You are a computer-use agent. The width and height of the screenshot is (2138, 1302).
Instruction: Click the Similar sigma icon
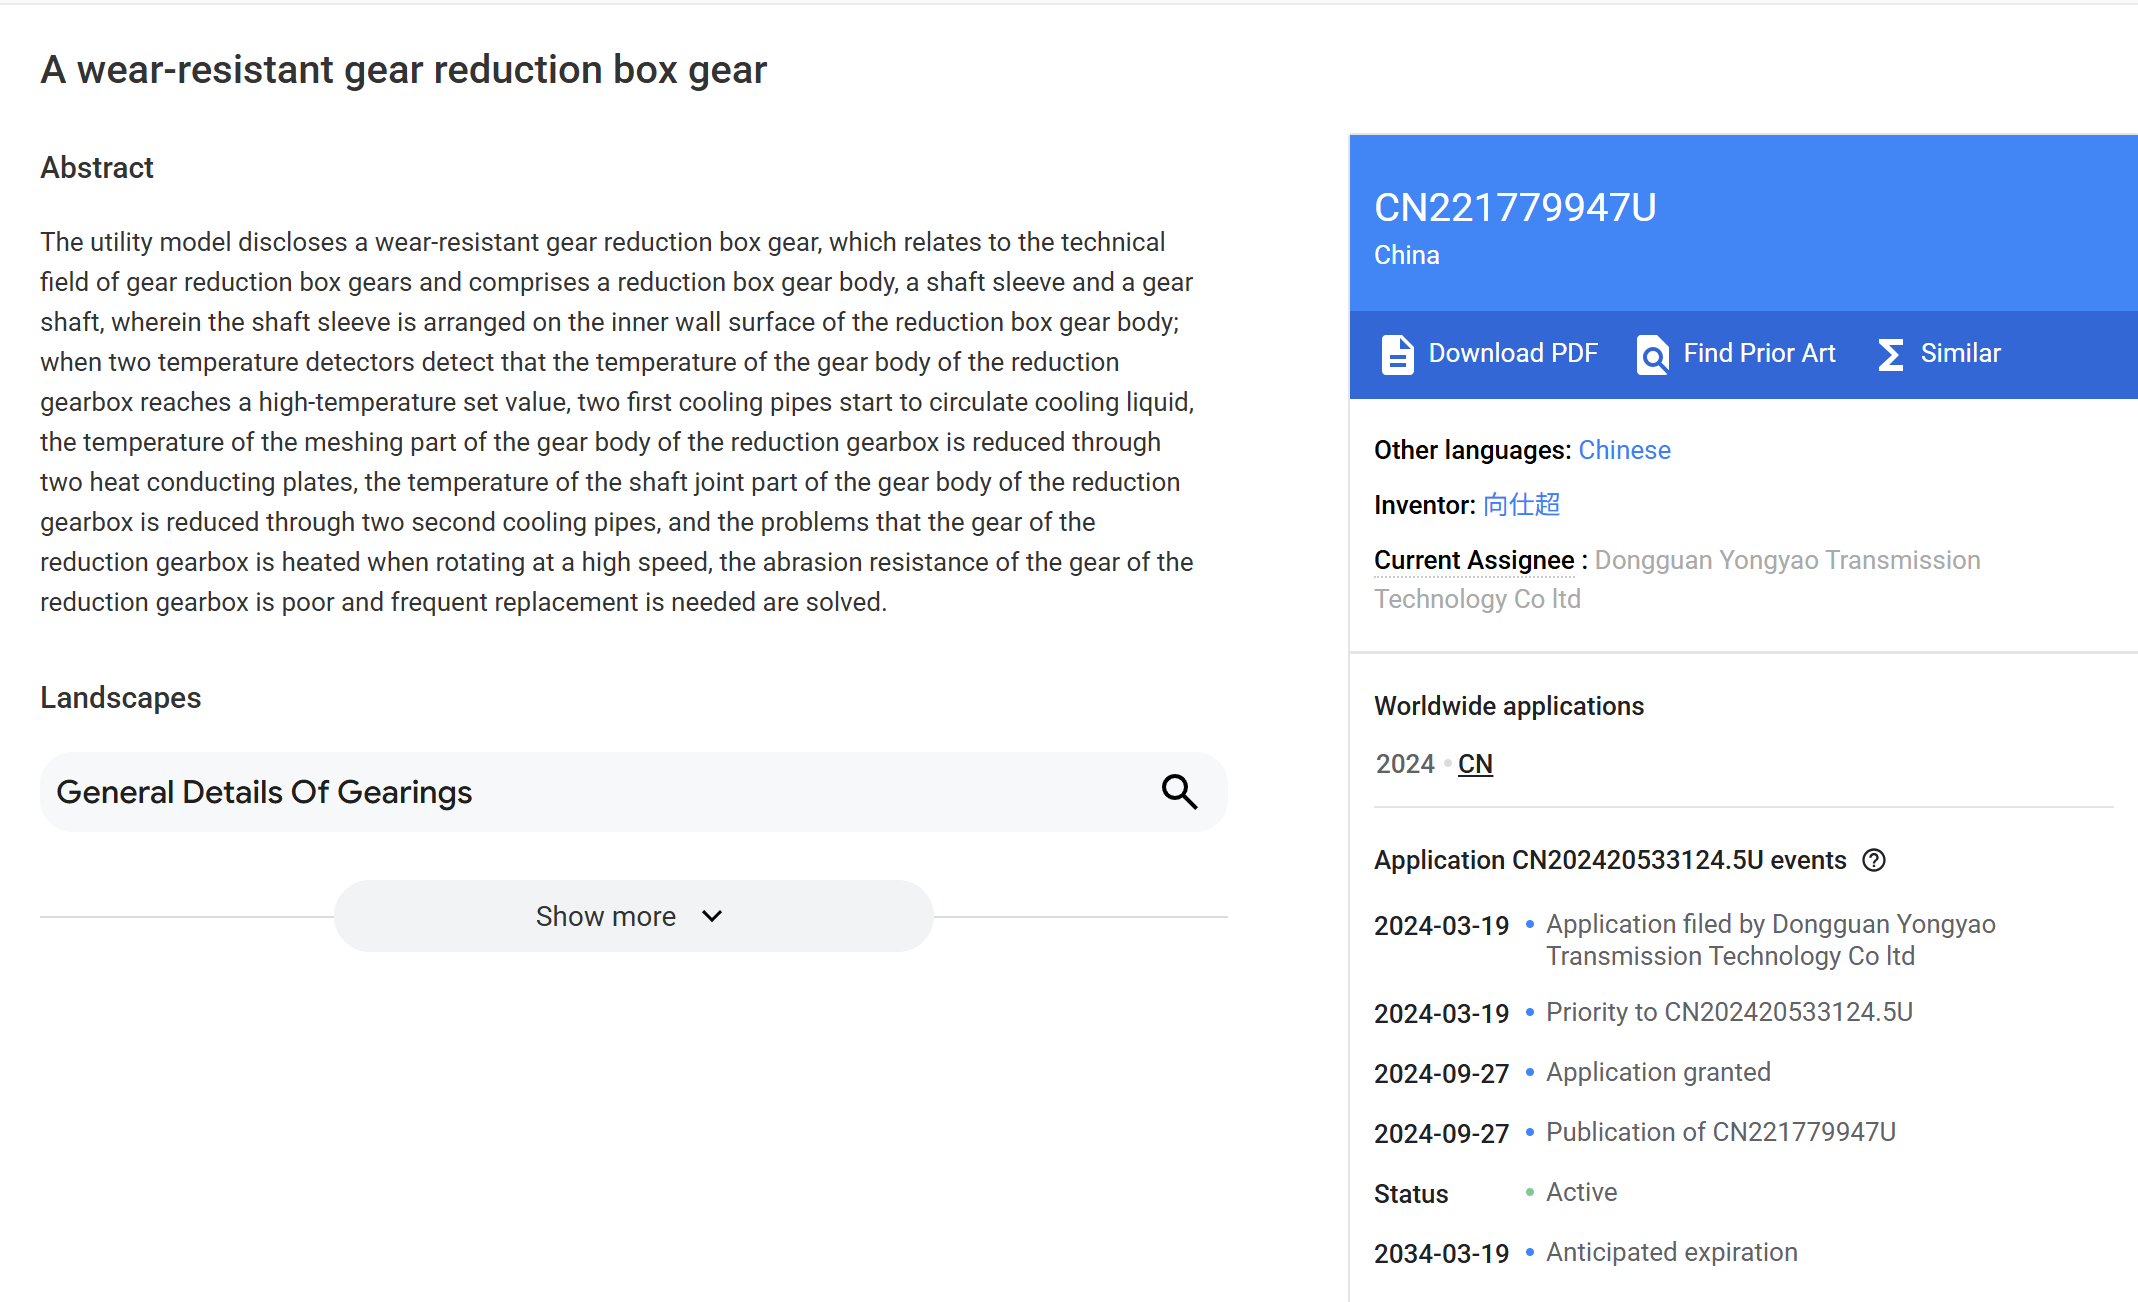pyautogui.click(x=1889, y=354)
